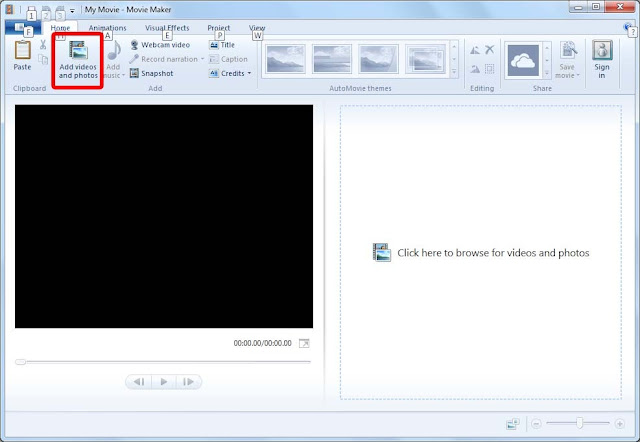This screenshot has width=640, height=442.
Task: Click the black video preview area
Action: 164,216
